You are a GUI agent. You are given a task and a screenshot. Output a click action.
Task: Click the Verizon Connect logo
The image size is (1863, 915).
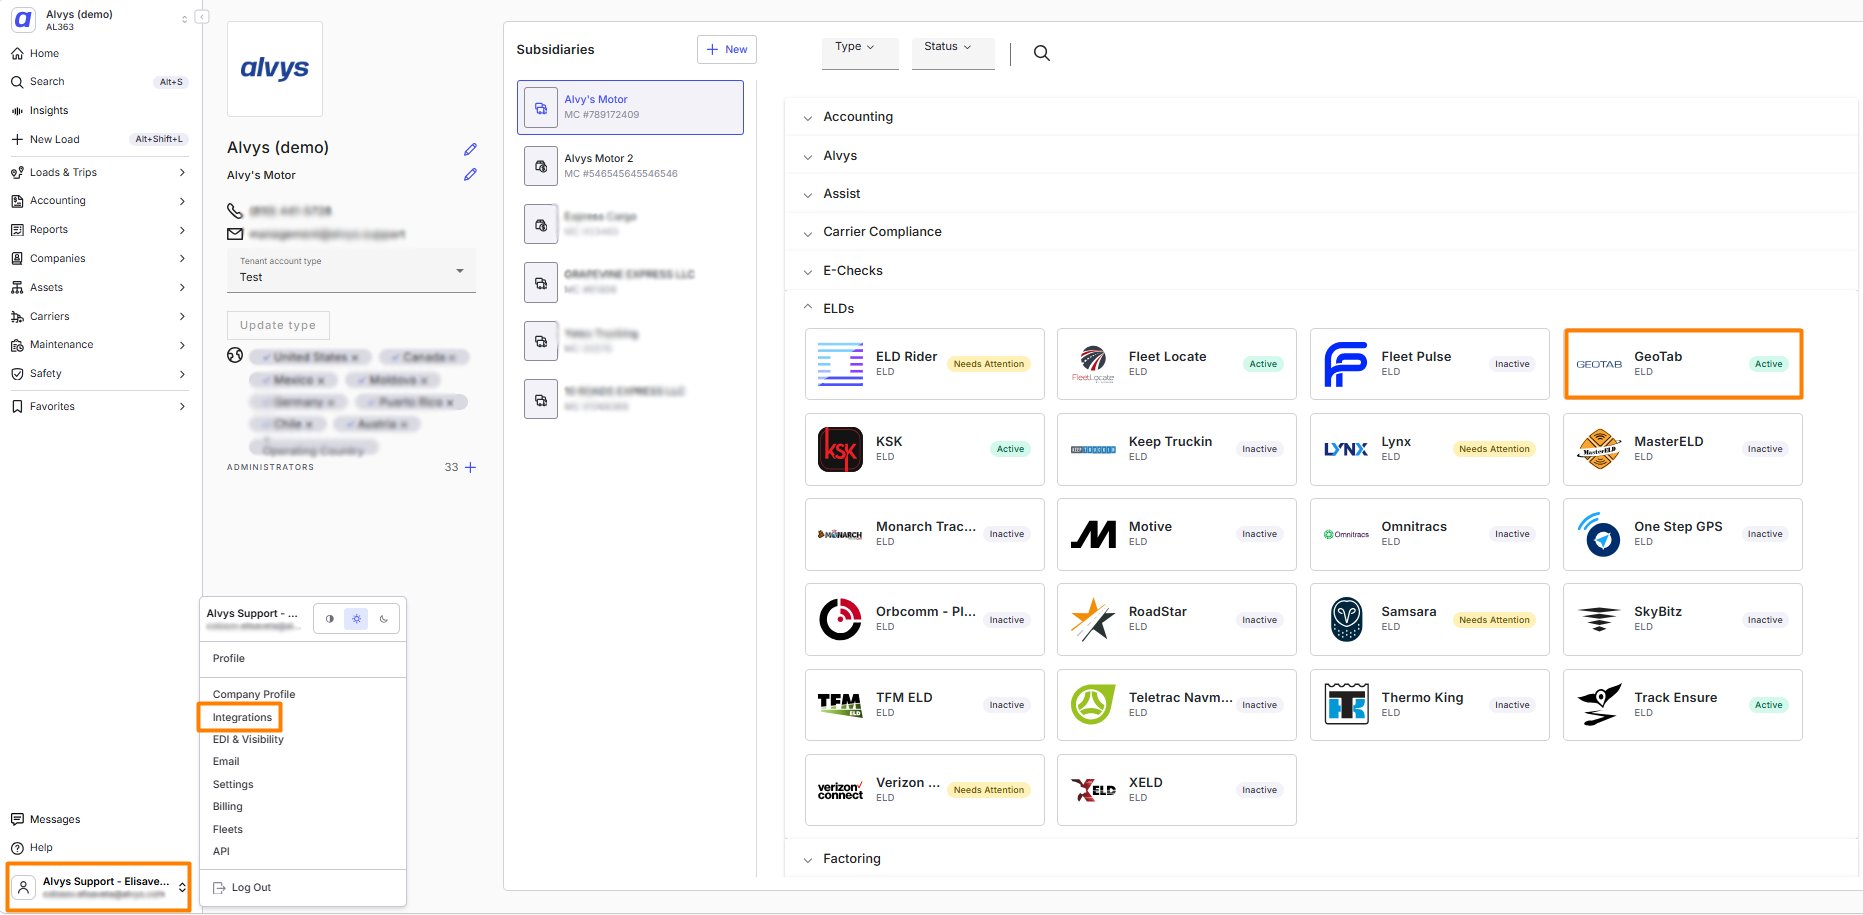click(x=840, y=790)
